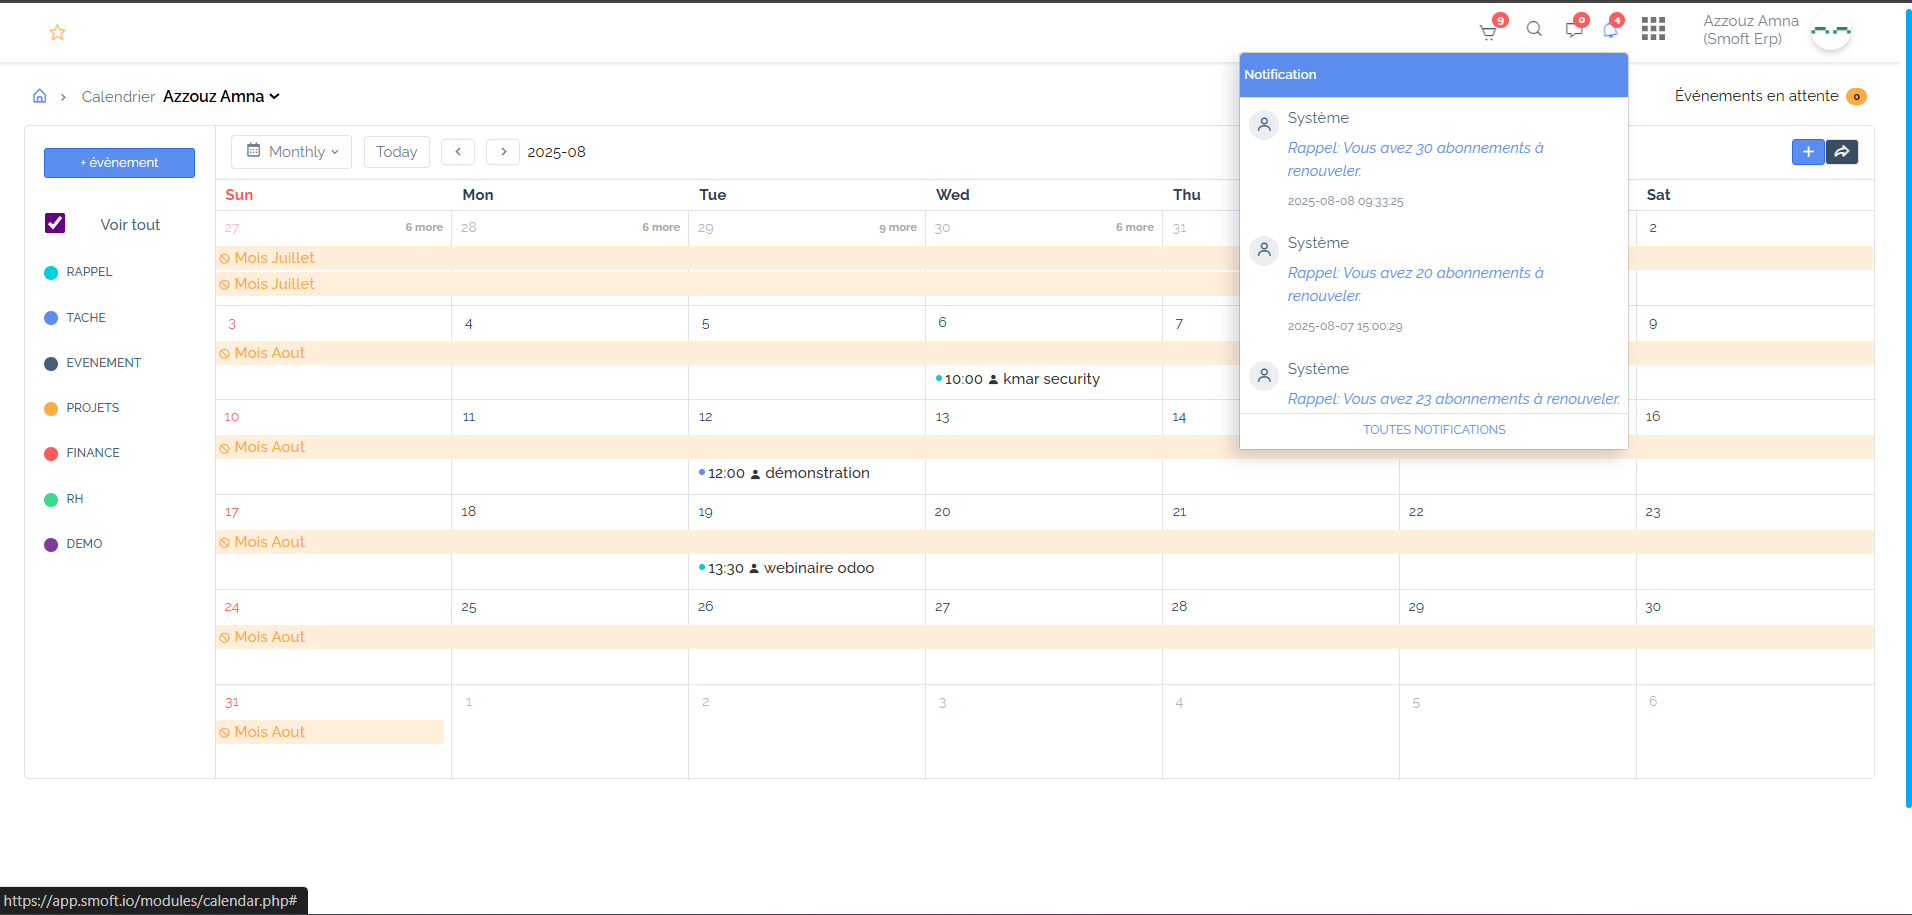Click the Sun column header
The image size is (1912, 915).
pyautogui.click(x=239, y=195)
